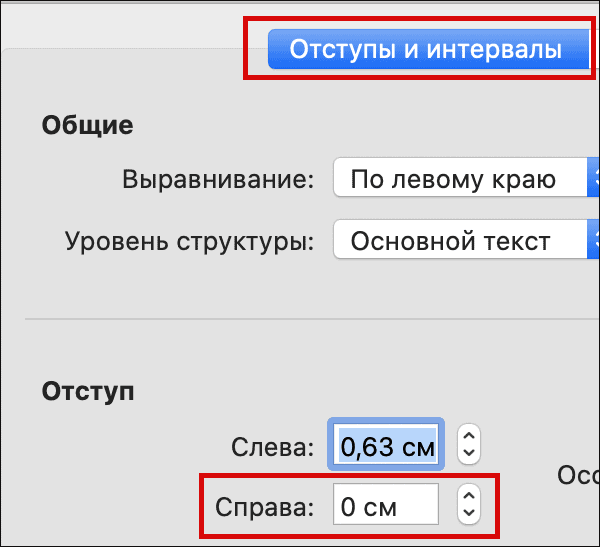
Task: Click the Слева indent field with 0,63 см
Action: [386, 444]
